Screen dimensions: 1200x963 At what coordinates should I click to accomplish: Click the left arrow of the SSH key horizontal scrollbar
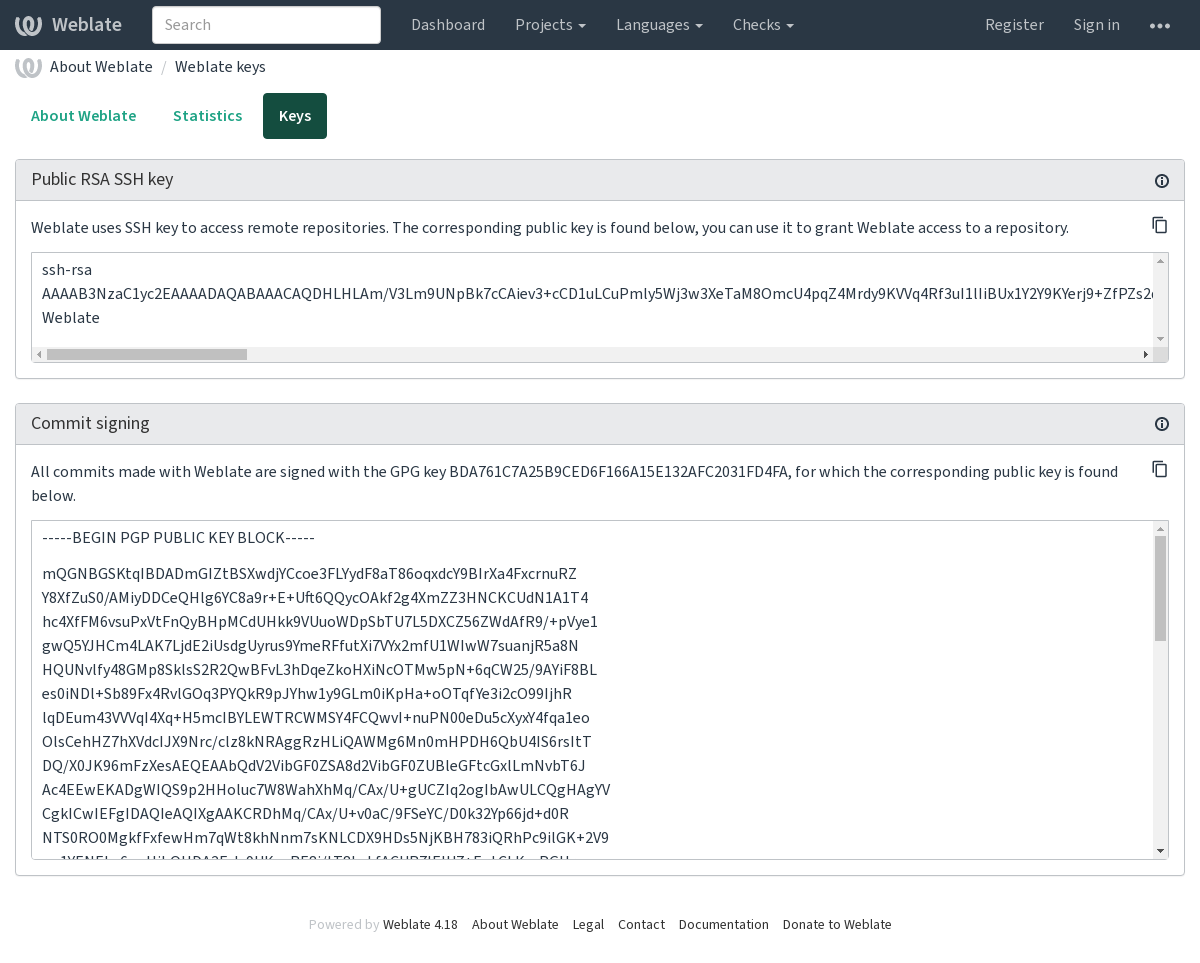(39, 354)
